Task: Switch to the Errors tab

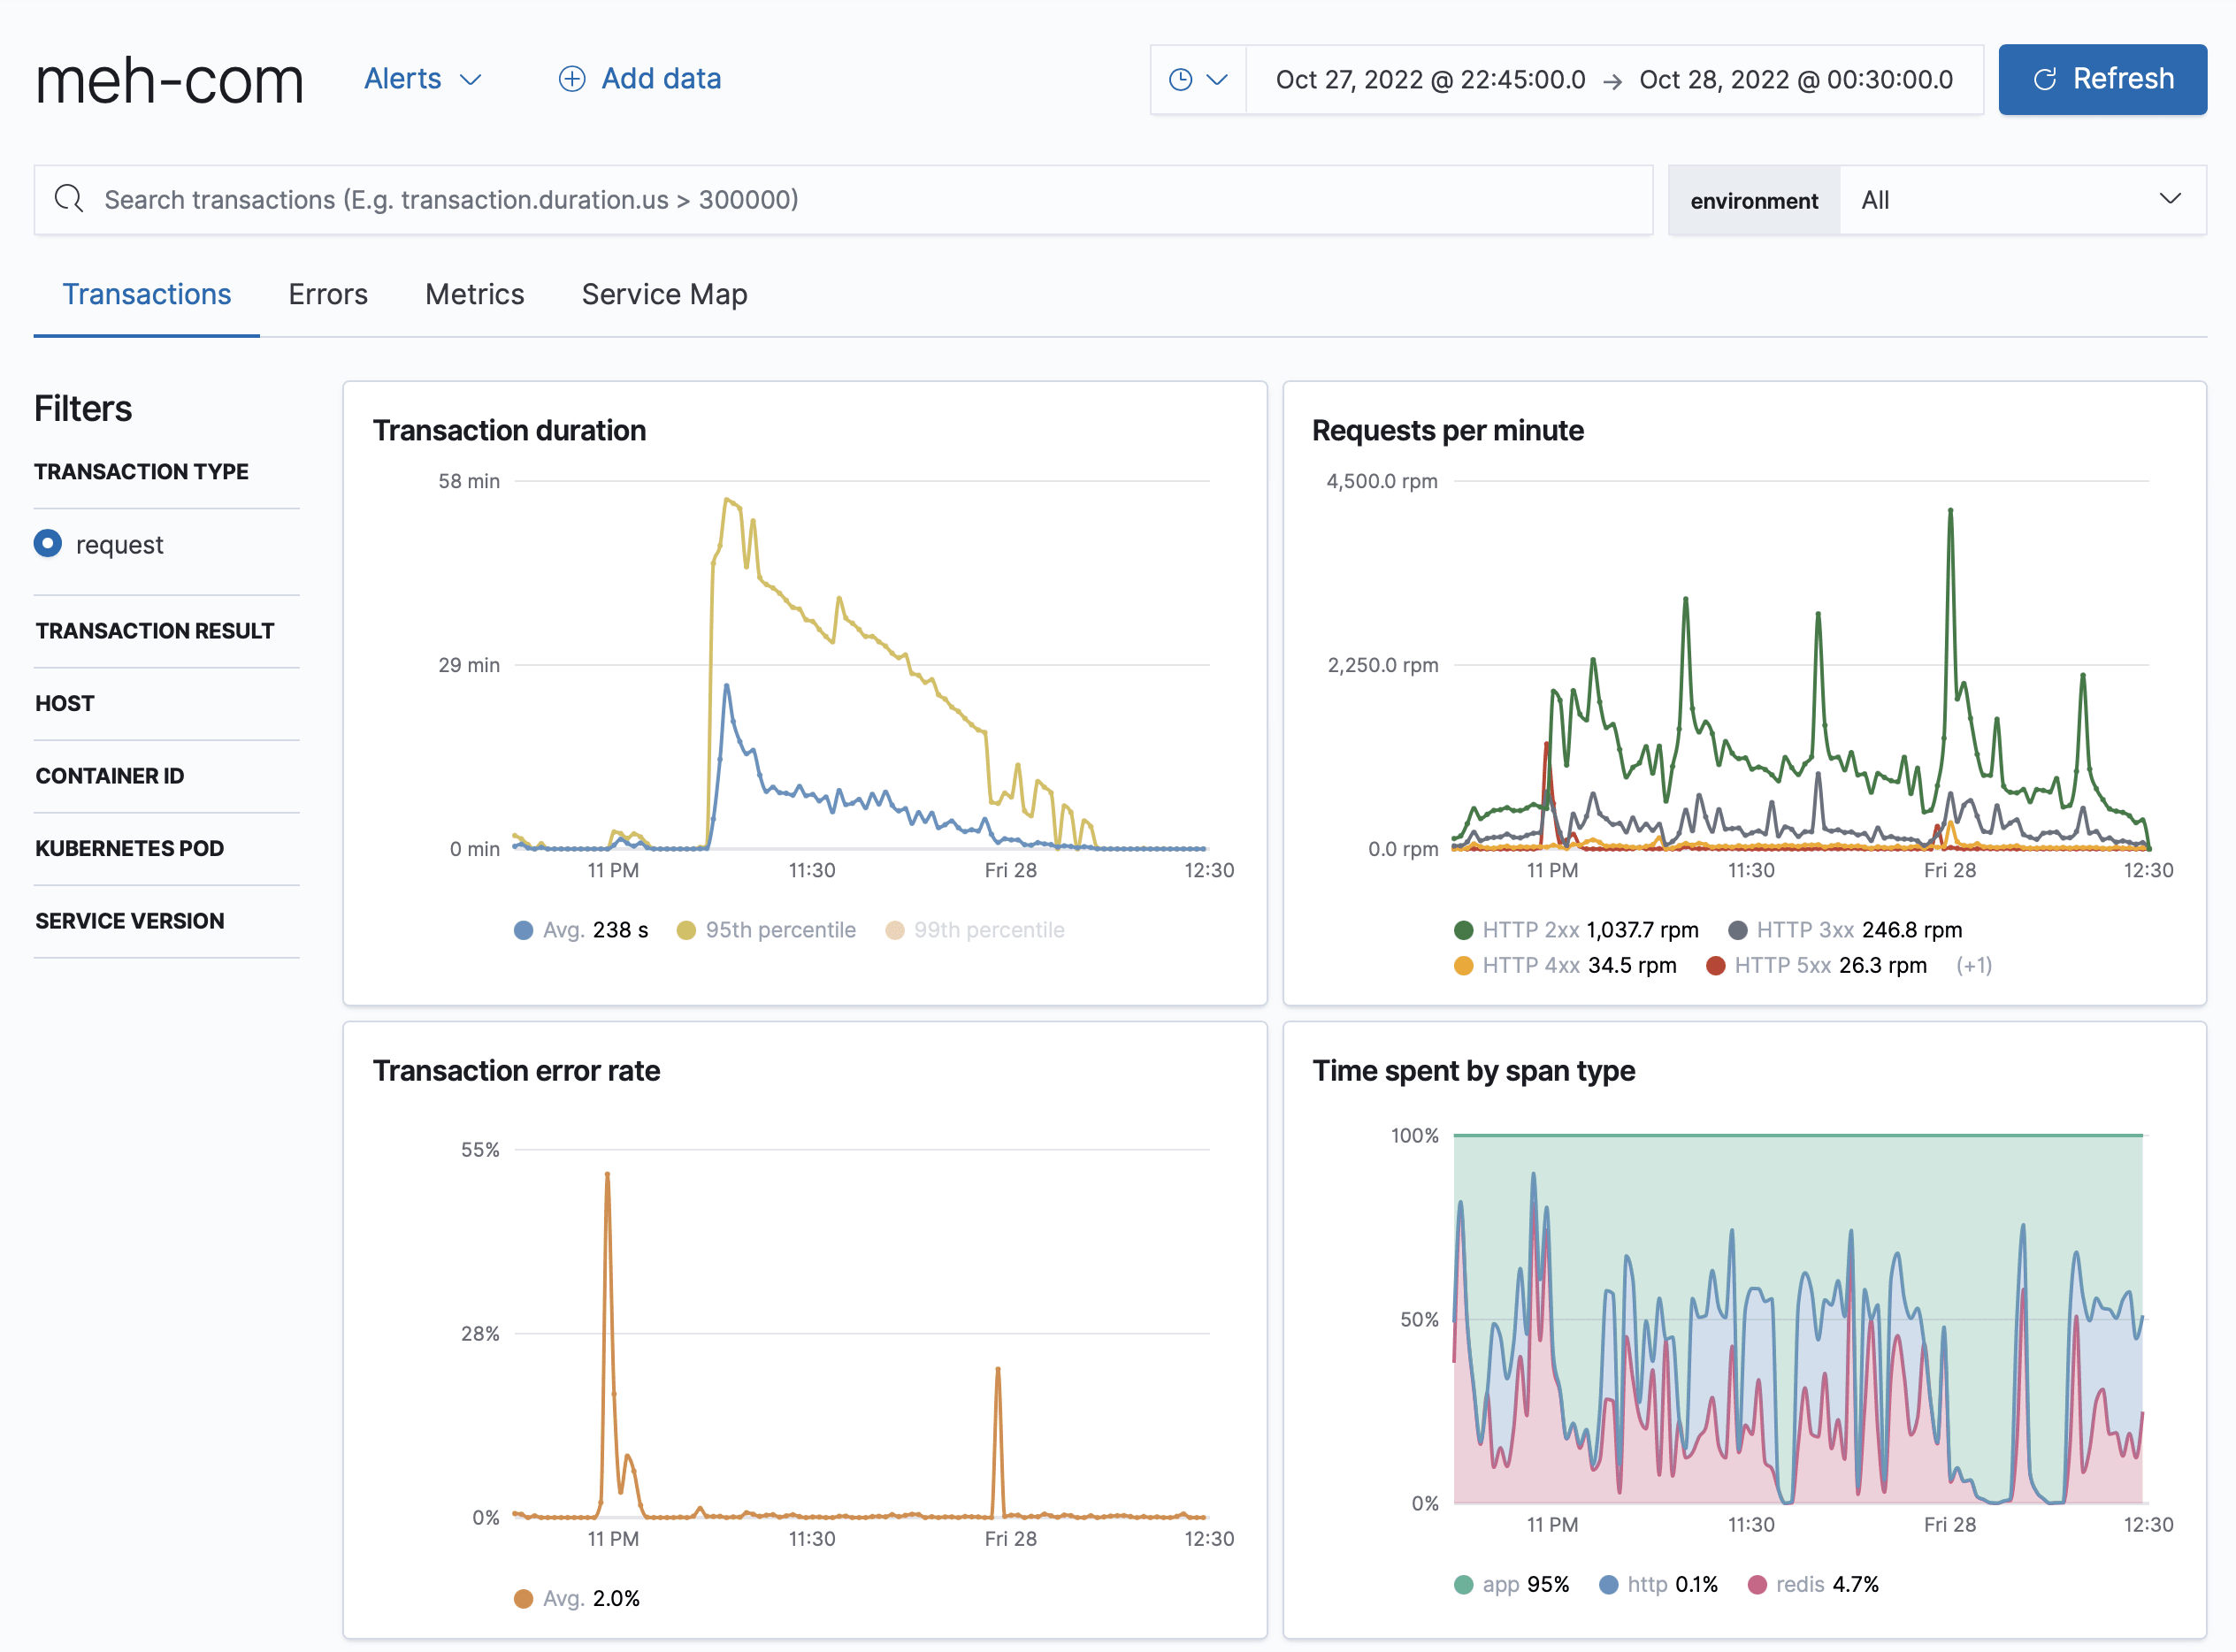Action: point(328,294)
